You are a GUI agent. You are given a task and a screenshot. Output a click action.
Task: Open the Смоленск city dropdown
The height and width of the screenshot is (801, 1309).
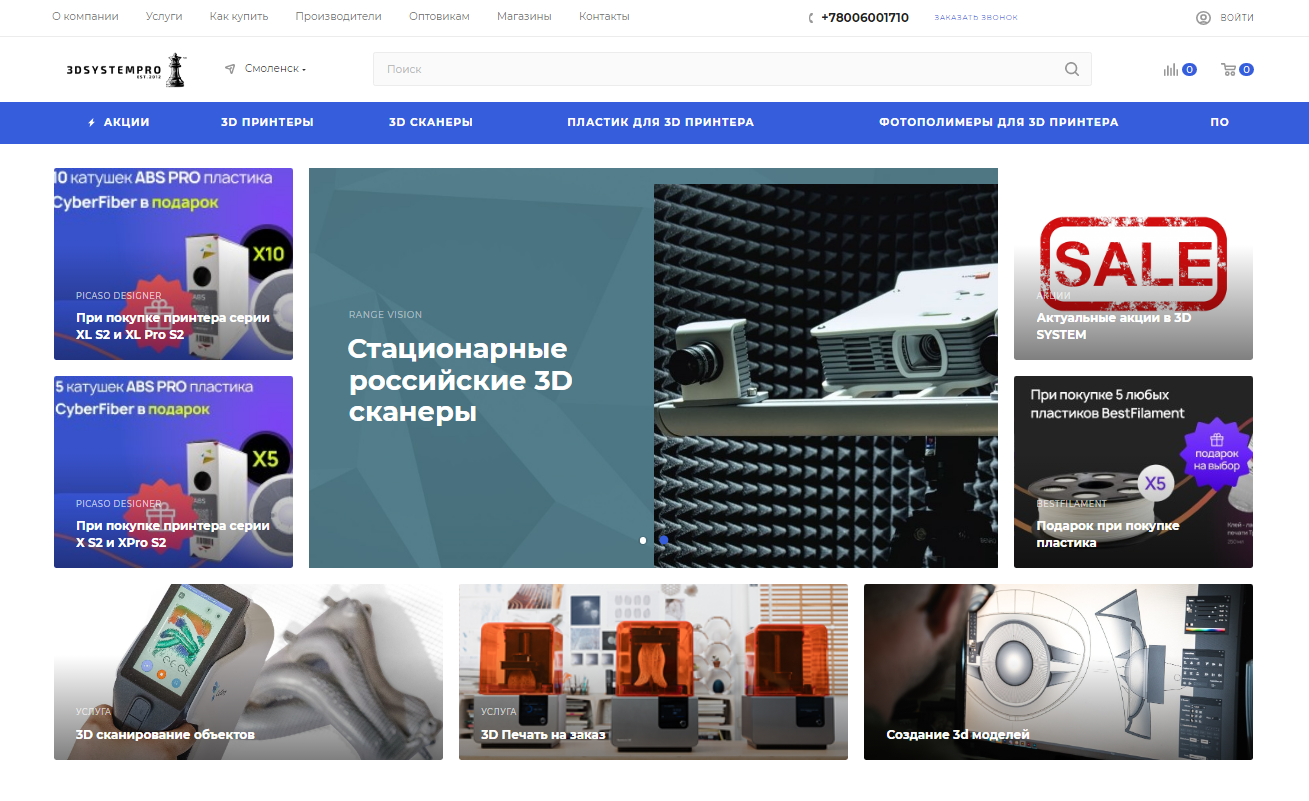click(275, 69)
